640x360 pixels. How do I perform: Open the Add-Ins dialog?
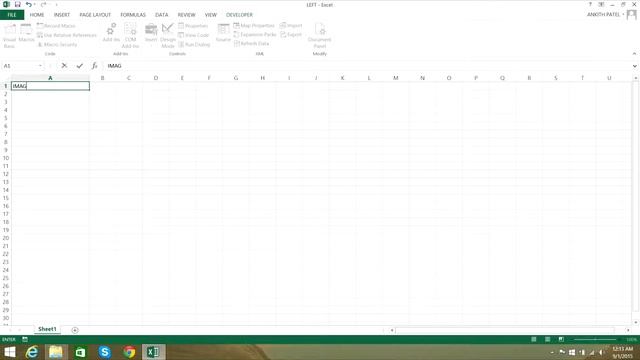click(111, 33)
